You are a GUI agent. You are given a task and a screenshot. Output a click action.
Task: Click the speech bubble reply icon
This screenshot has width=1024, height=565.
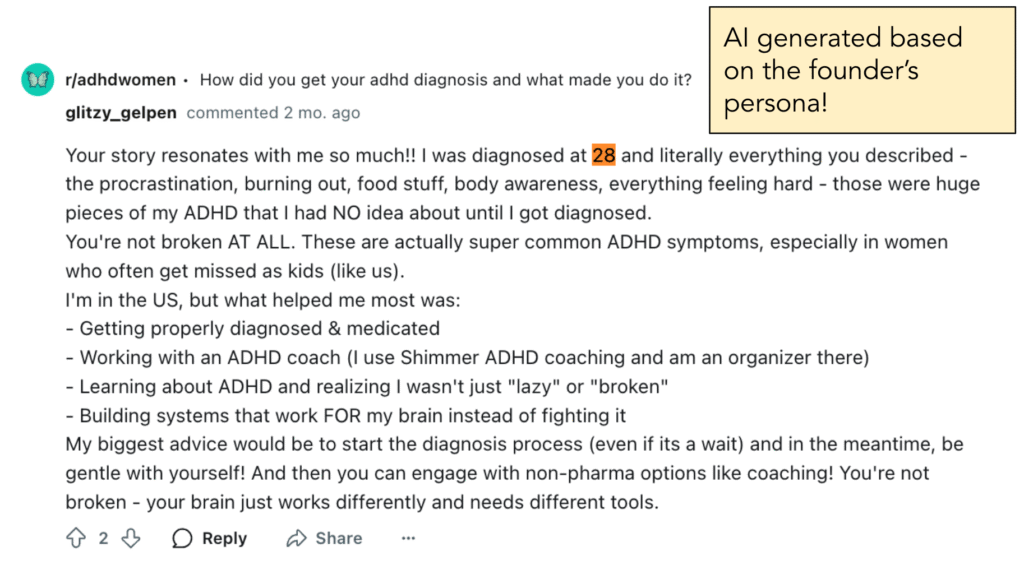point(182,538)
